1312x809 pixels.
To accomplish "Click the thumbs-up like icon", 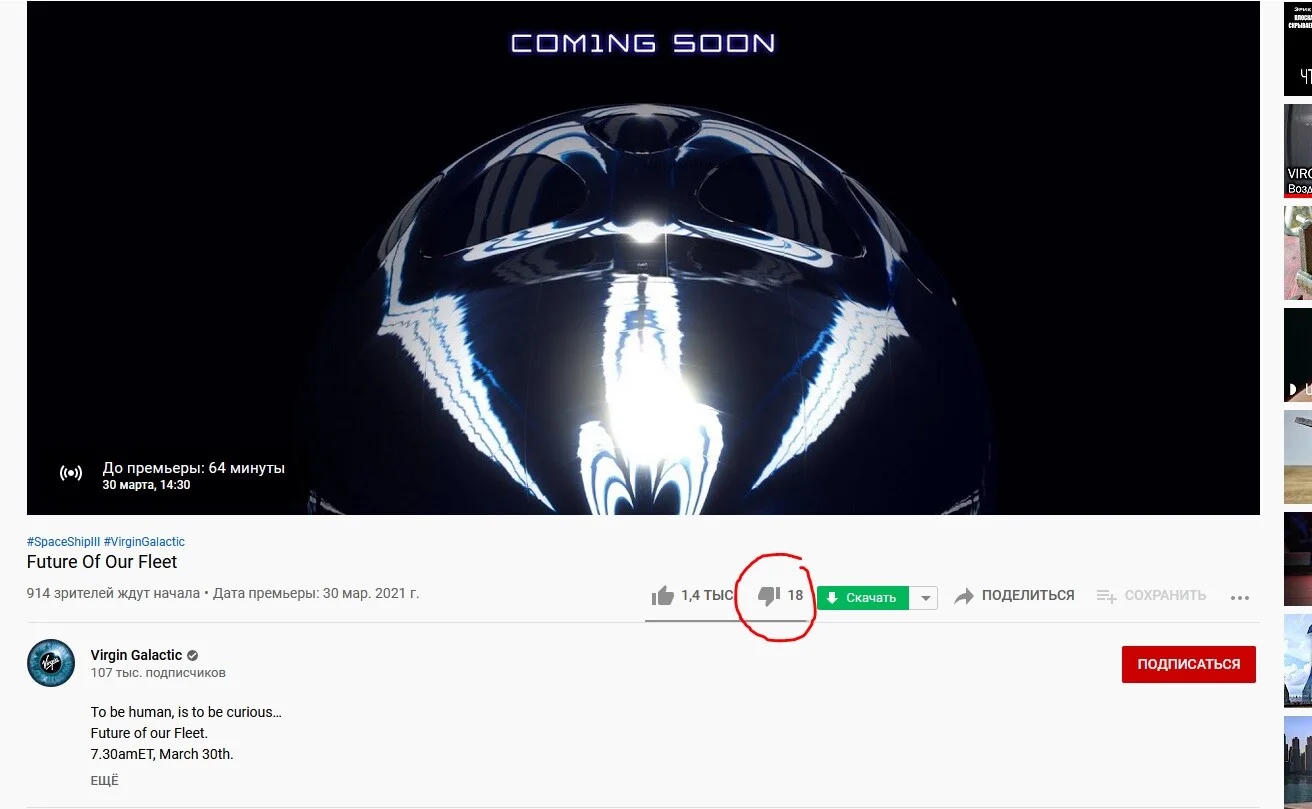I will [662, 596].
